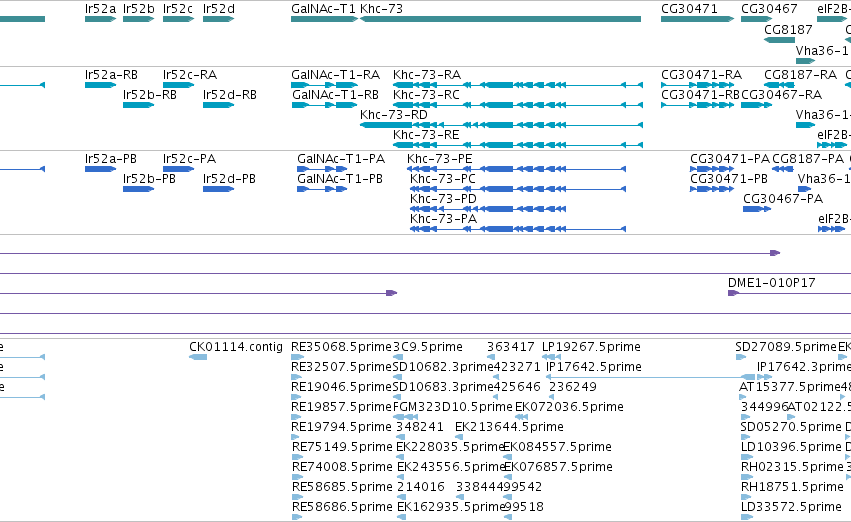Select transcript Ir52d-RB
The height and width of the screenshot is (522, 851).
point(218,105)
